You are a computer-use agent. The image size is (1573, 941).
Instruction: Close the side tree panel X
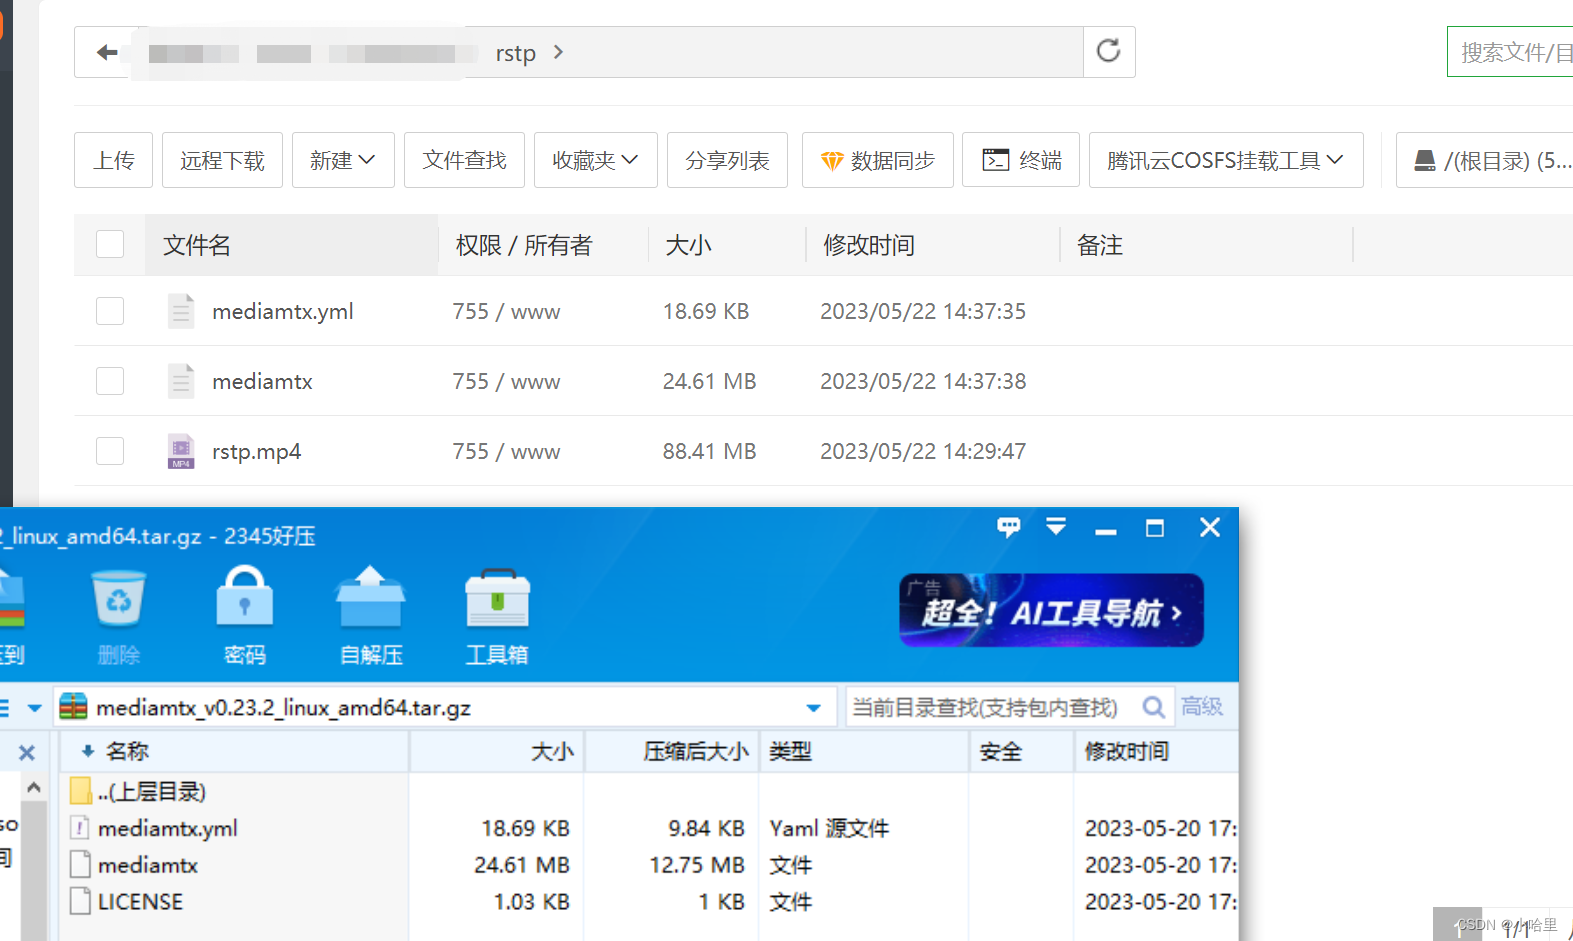click(x=27, y=752)
